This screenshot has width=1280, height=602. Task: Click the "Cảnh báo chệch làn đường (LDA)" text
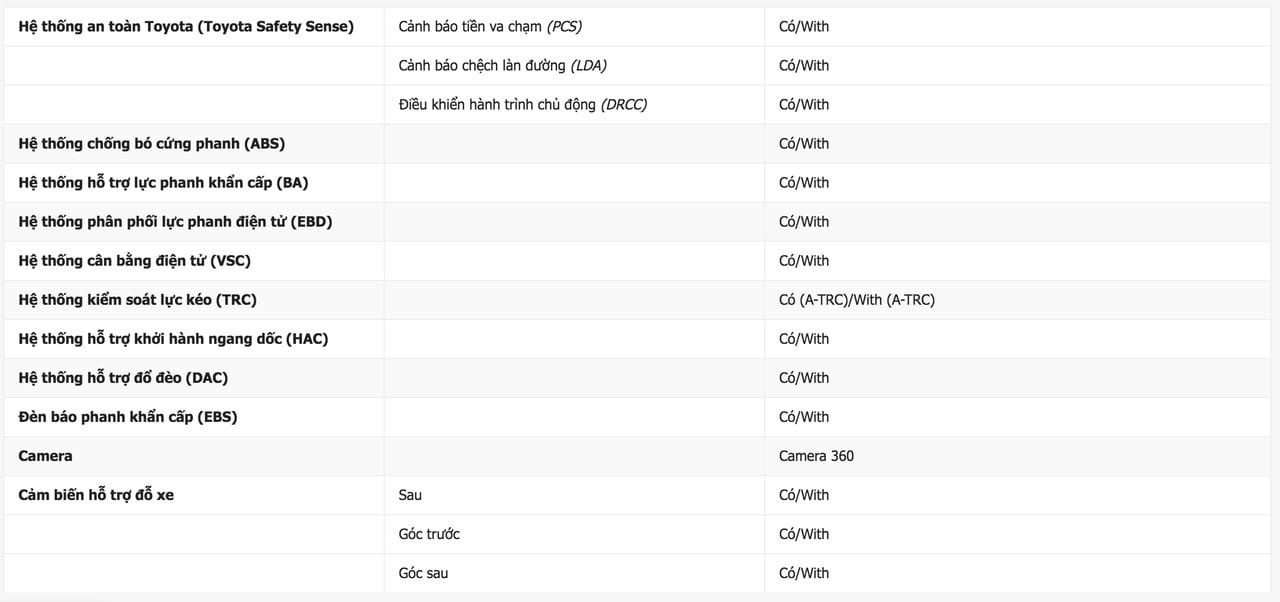[x=502, y=66]
